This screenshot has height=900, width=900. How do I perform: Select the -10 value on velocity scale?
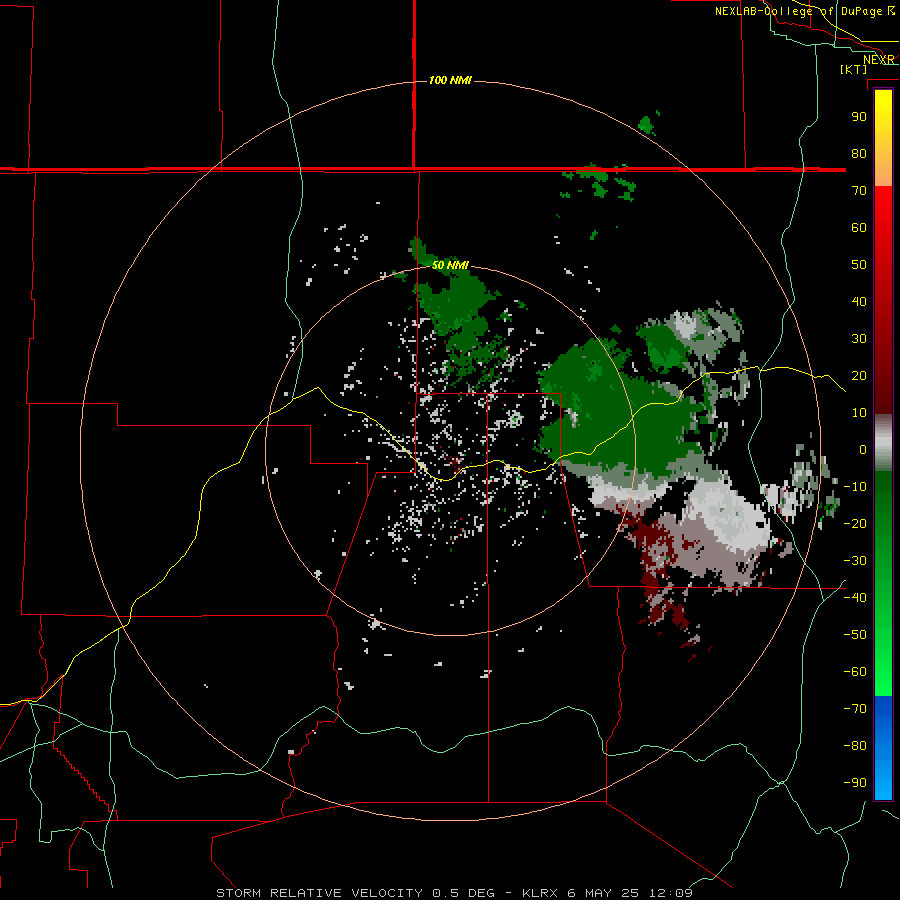coord(855,487)
